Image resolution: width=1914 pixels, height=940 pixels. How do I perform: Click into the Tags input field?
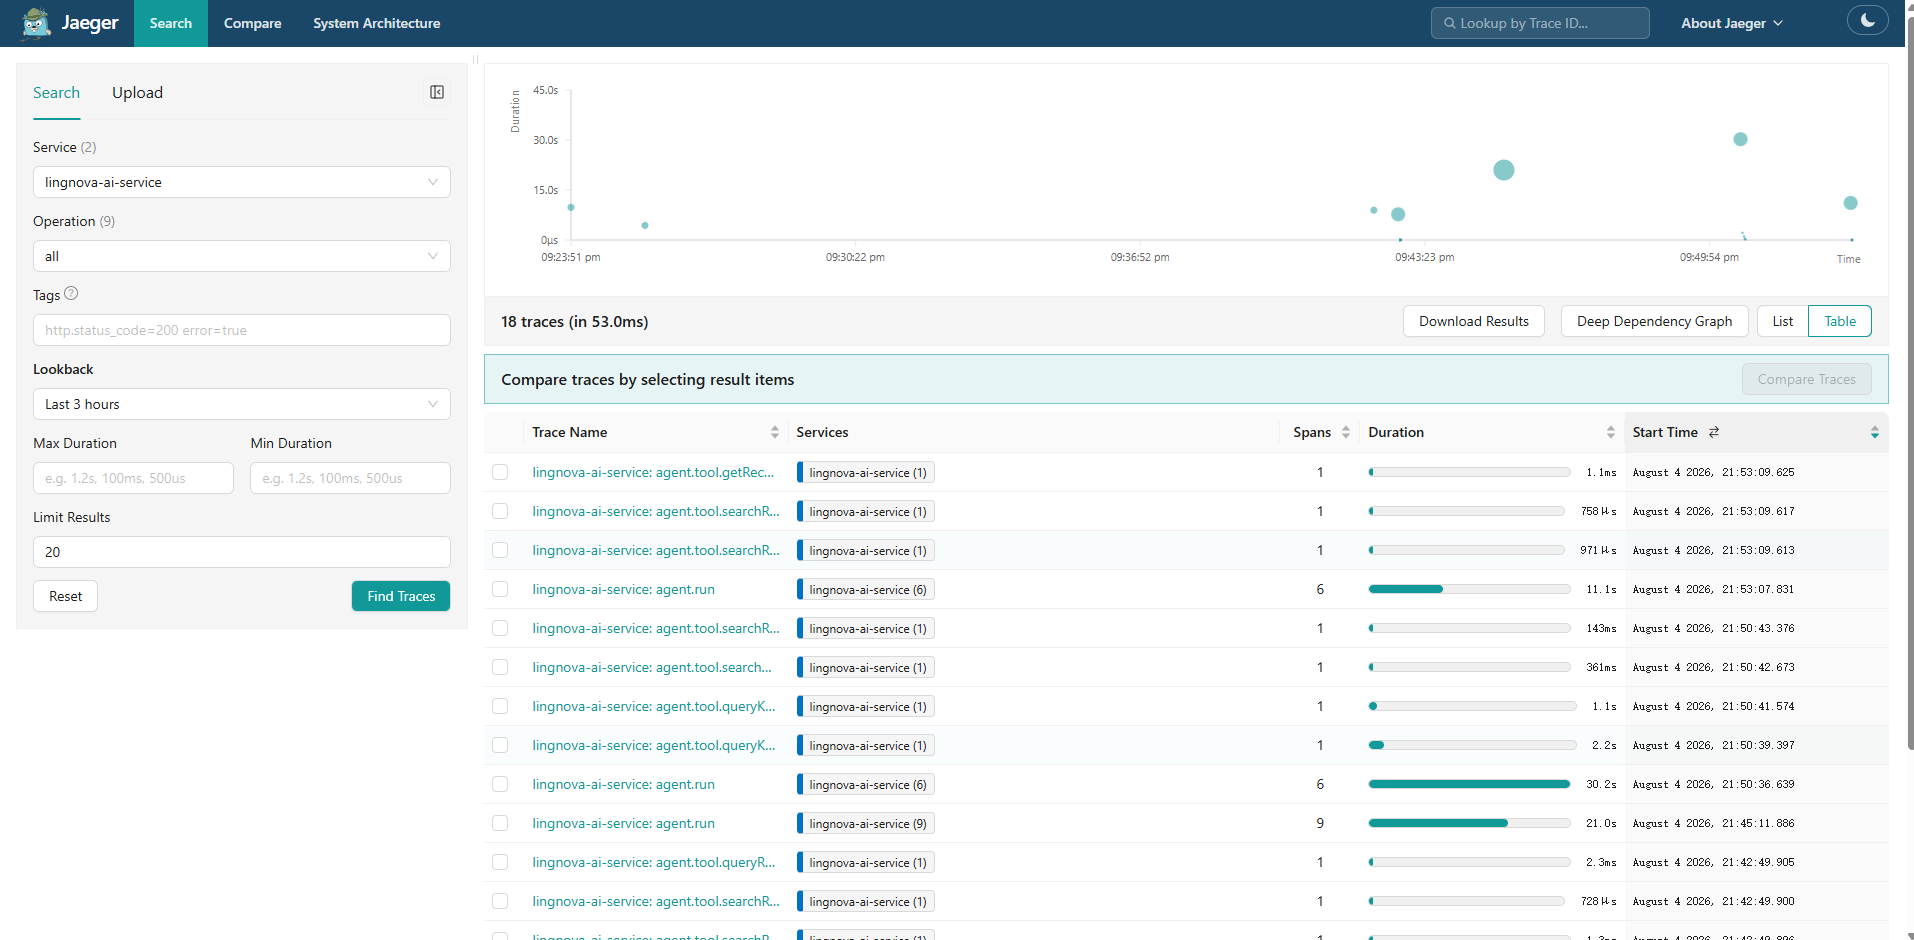click(242, 330)
